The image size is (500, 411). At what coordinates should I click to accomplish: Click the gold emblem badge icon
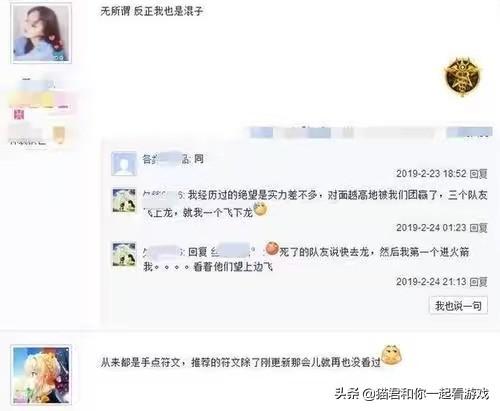[462, 76]
